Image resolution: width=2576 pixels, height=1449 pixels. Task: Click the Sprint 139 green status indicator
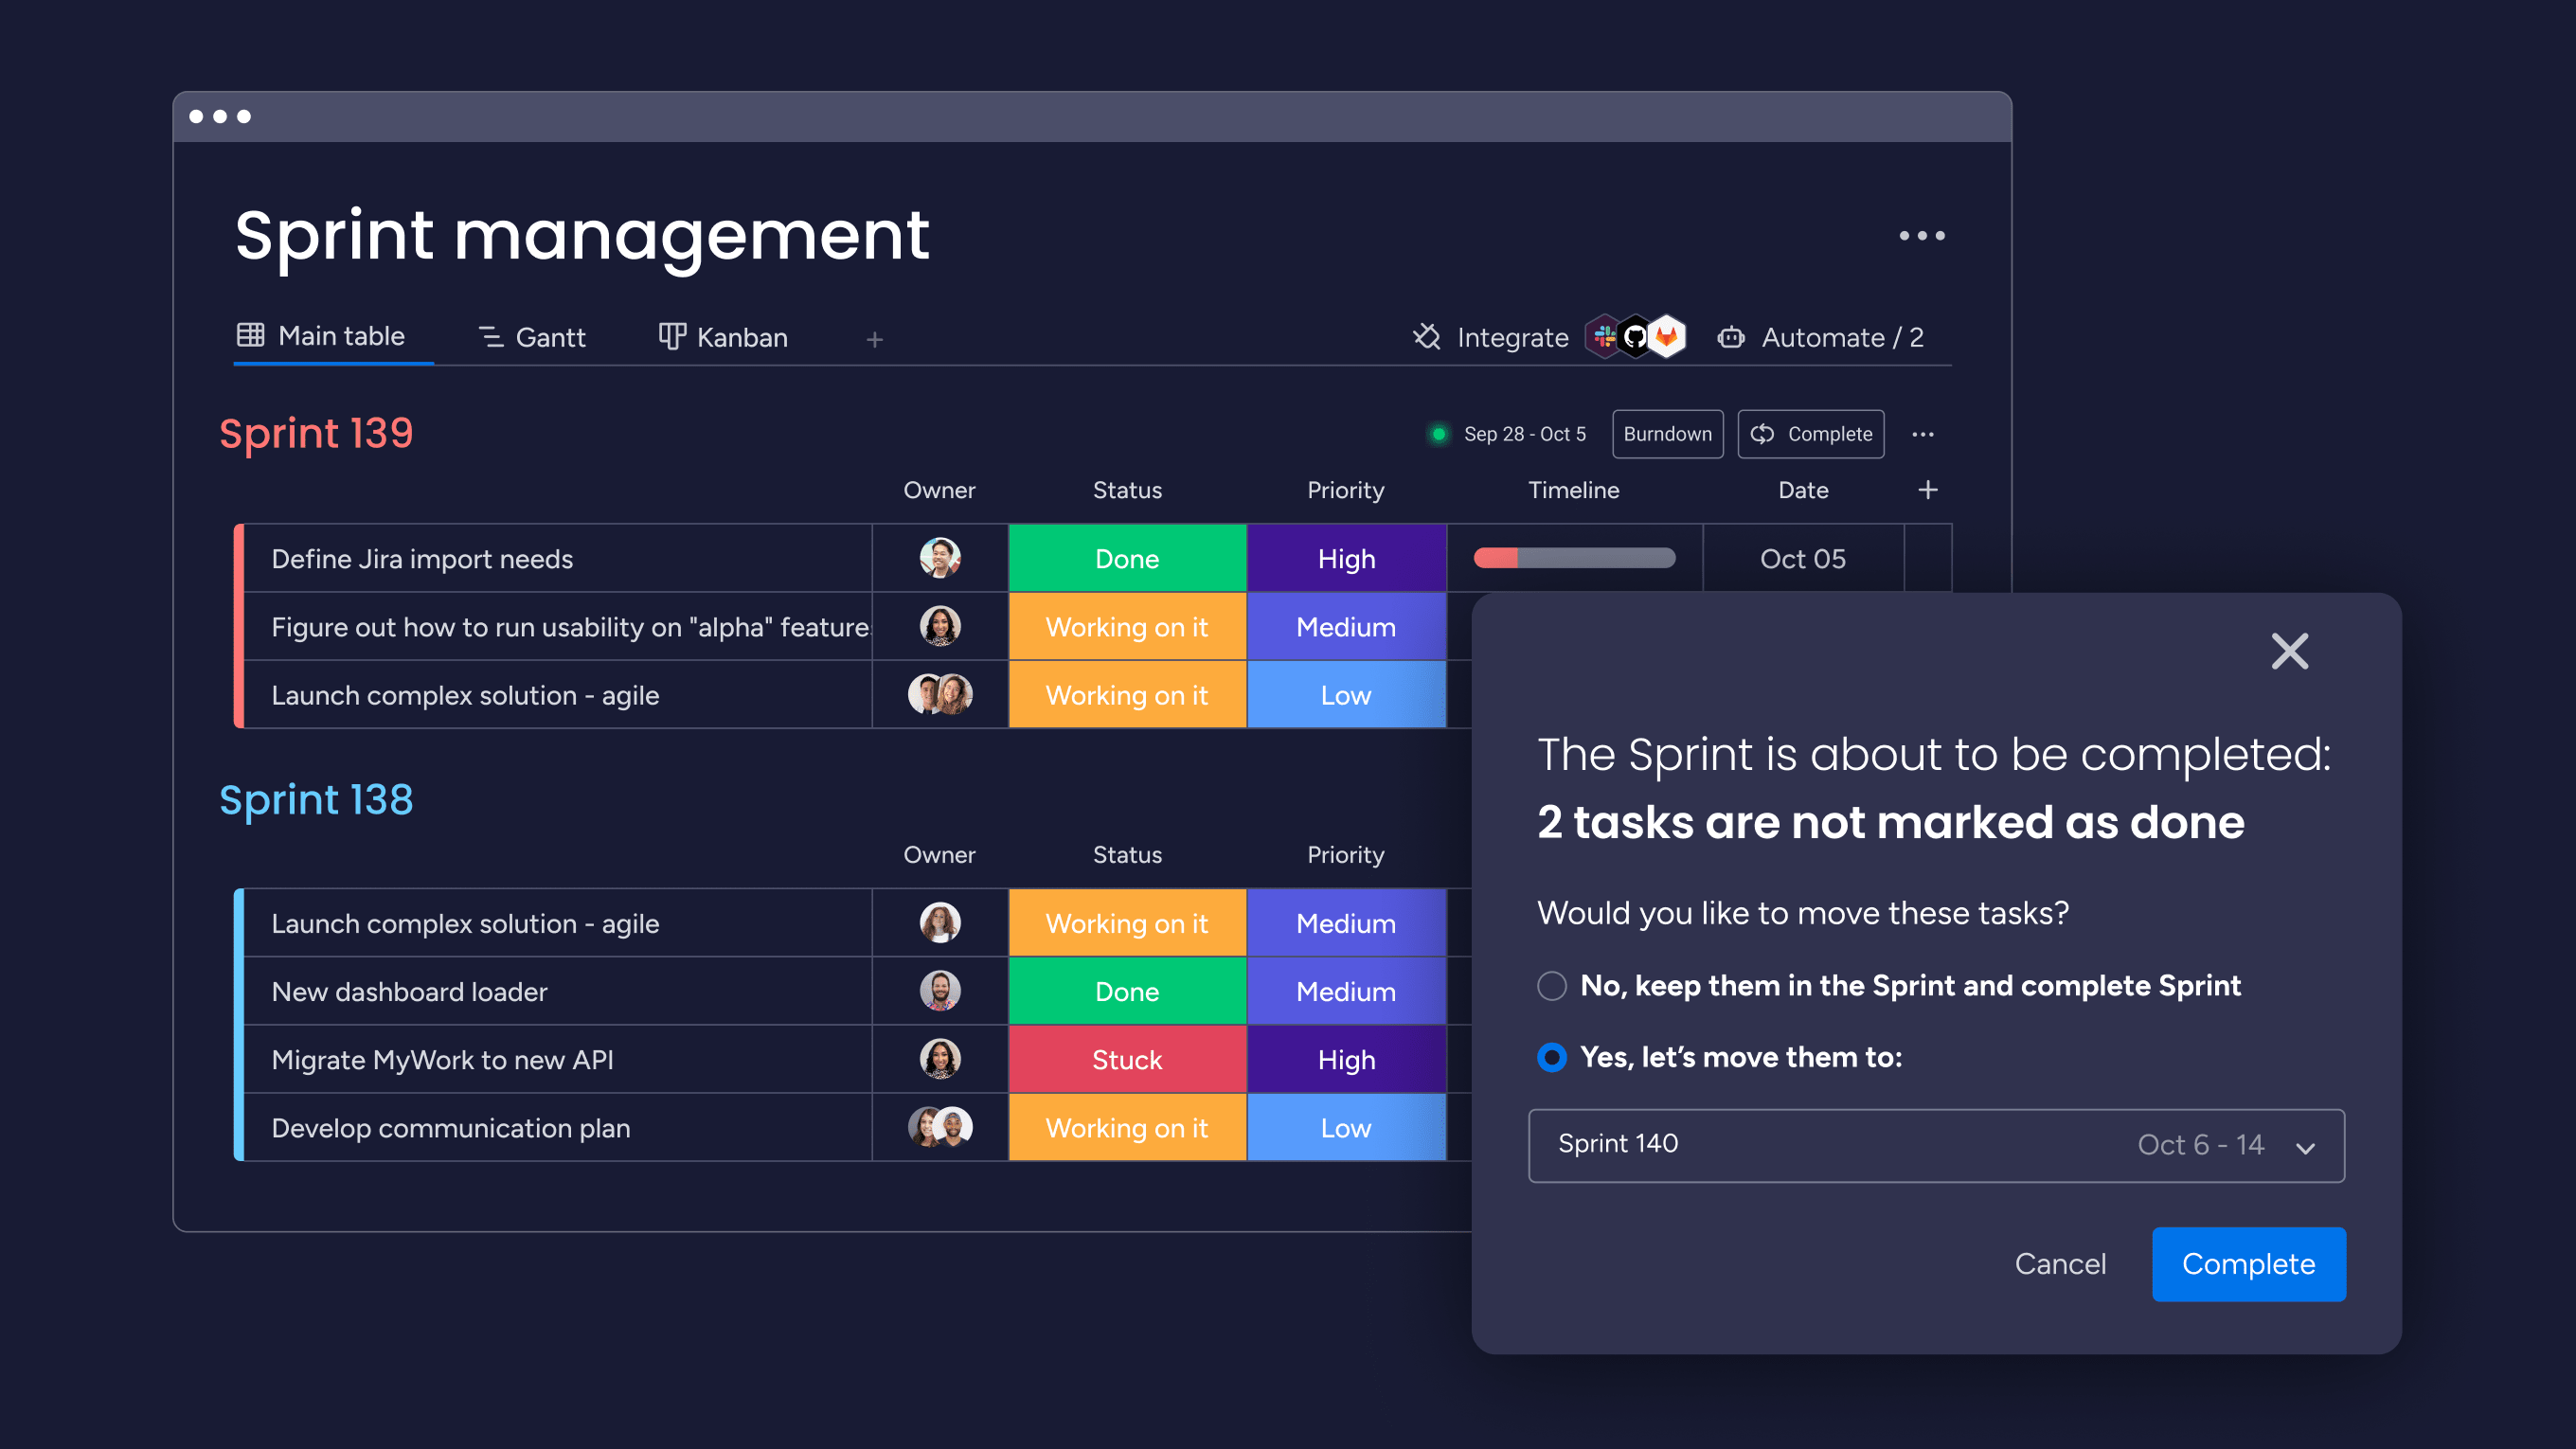tap(1433, 434)
